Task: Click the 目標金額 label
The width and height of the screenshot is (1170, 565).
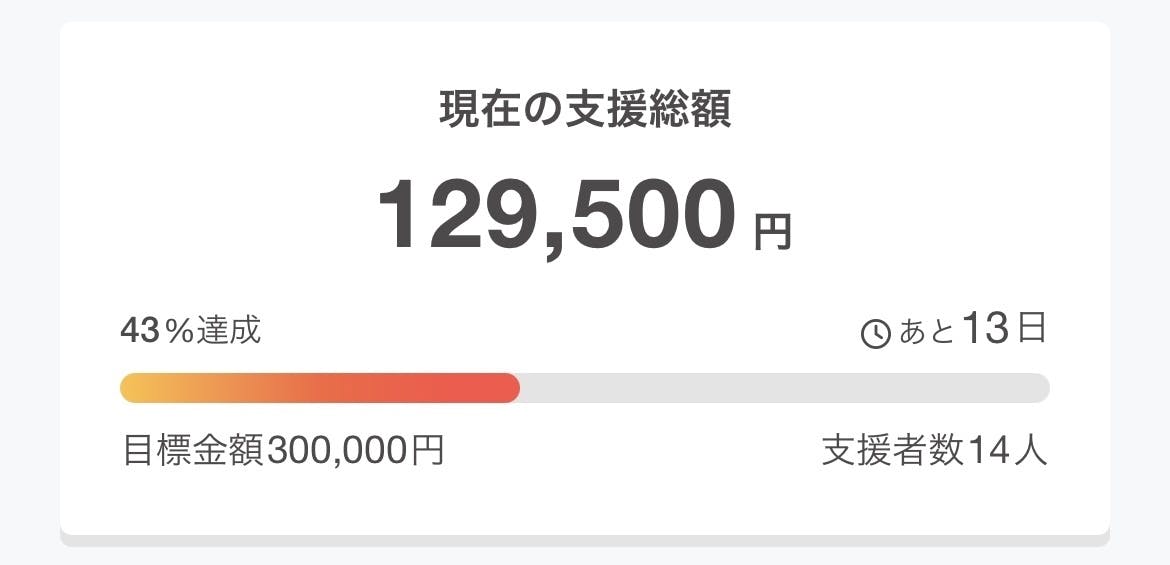Action: coord(193,451)
